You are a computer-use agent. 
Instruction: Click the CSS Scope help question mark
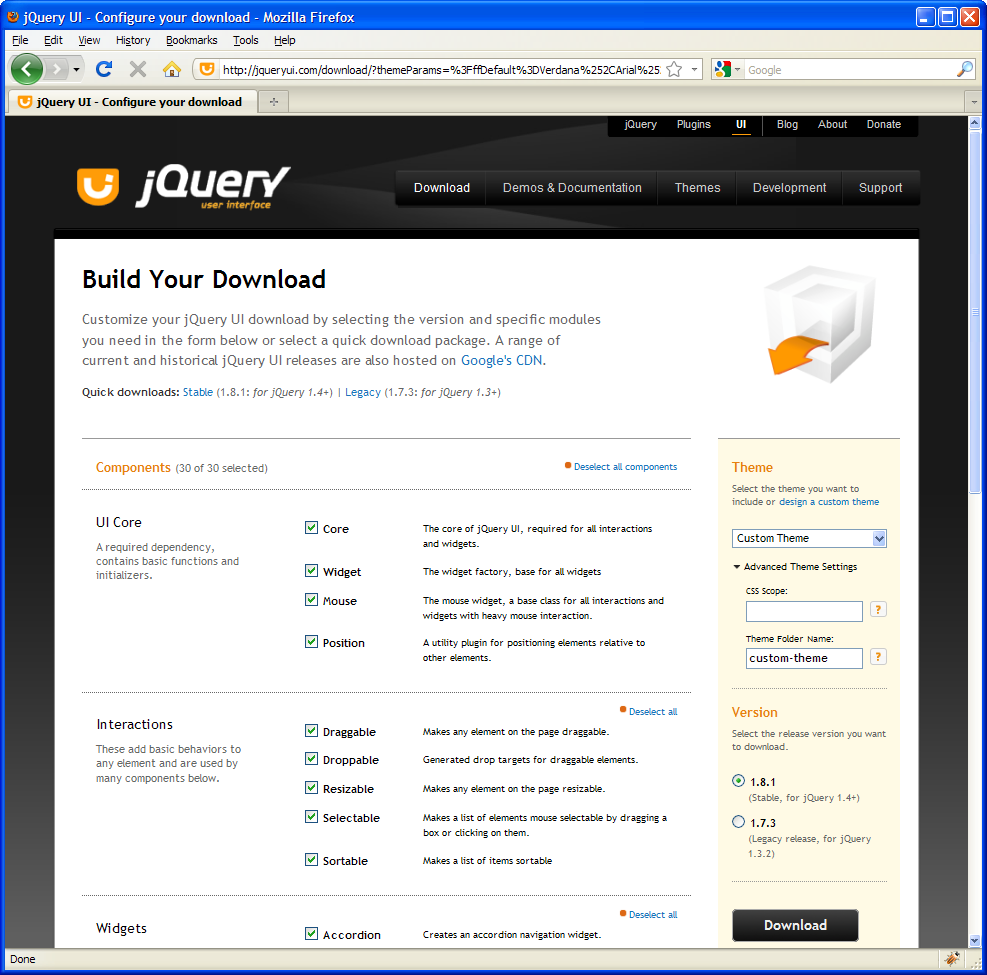[878, 609]
